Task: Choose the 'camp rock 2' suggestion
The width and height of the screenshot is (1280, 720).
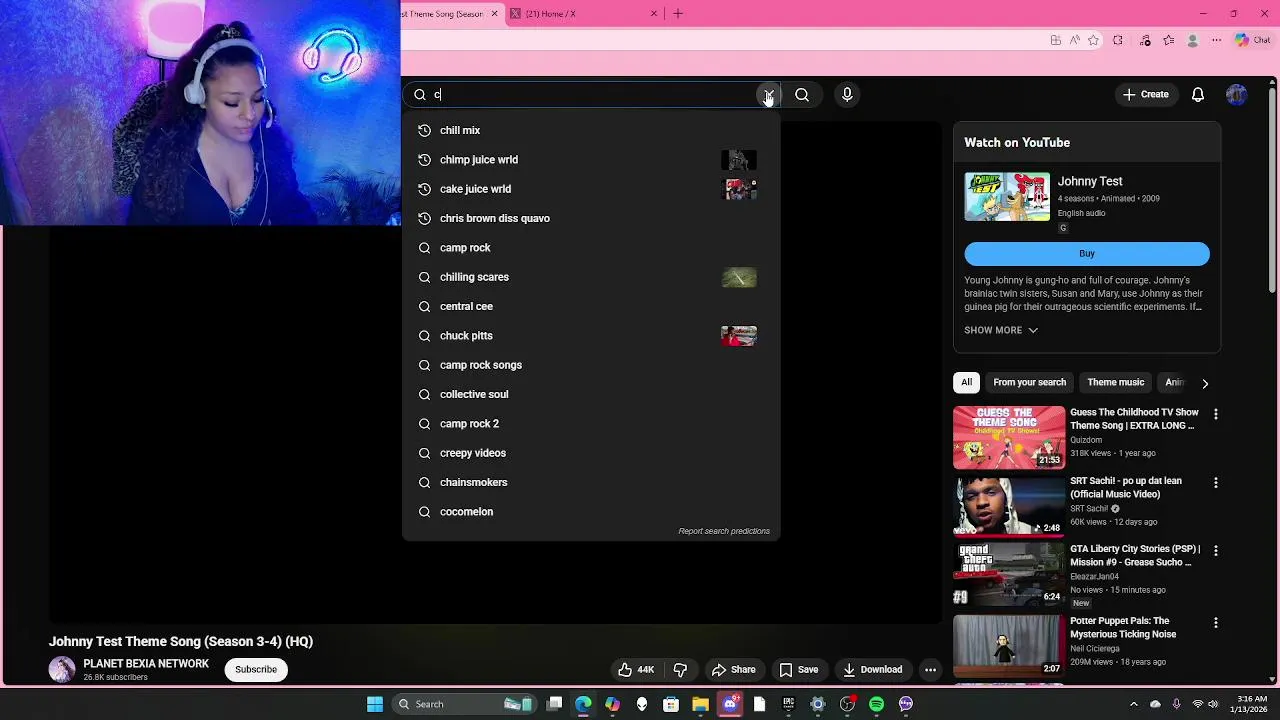Action: click(590, 424)
